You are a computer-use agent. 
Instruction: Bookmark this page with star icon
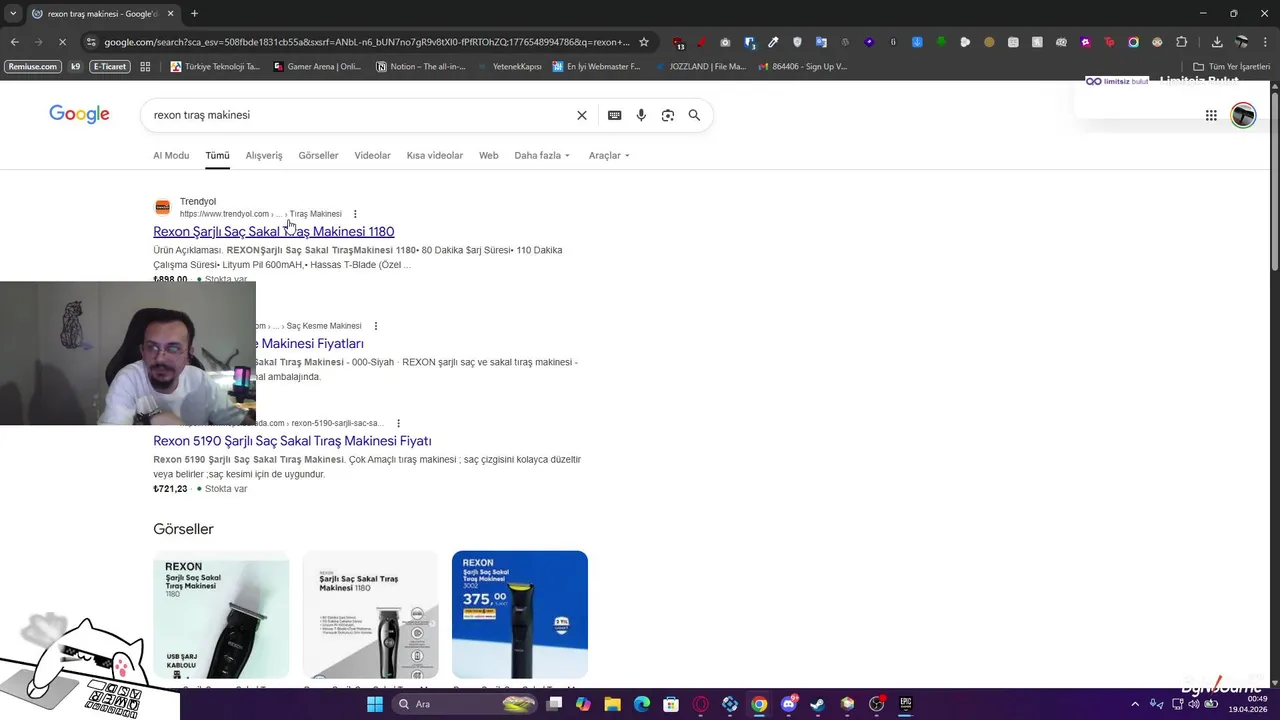pos(644,42)
